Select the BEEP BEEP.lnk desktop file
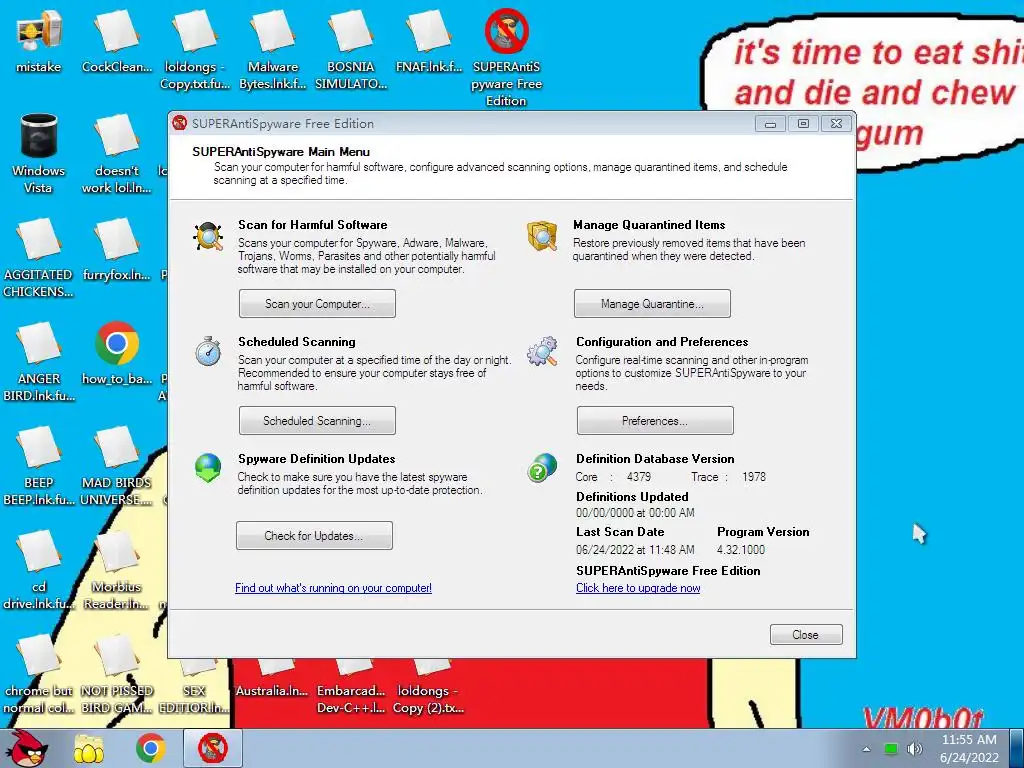 [x=39, y=466]
